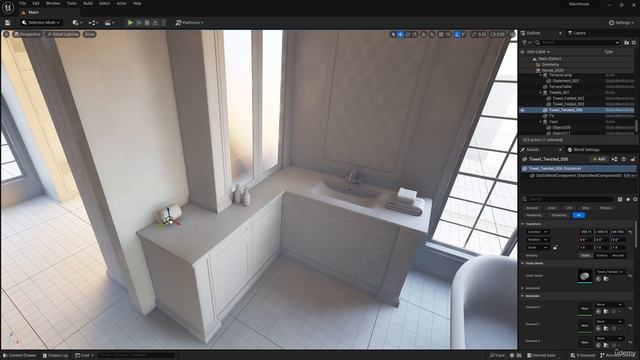This screenshot has width=640, height=360.
Task: Open the Detail Lighting view mode dropdown
Action: (x=62, y=34)
